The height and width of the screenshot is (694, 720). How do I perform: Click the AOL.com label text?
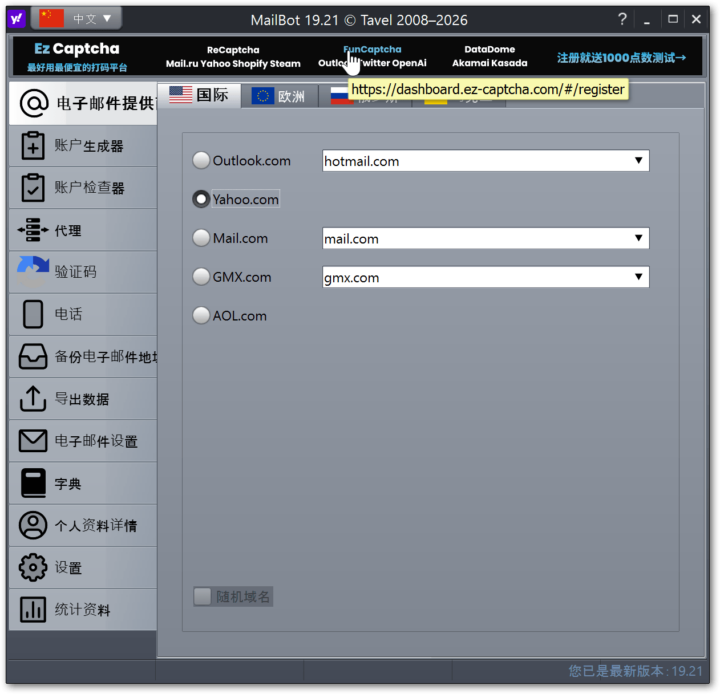[x=239, y=316]
